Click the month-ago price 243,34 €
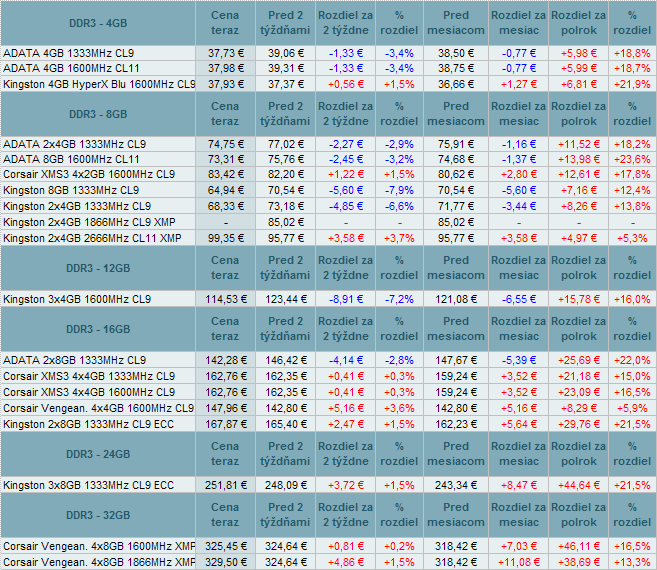 pos(456,485)
